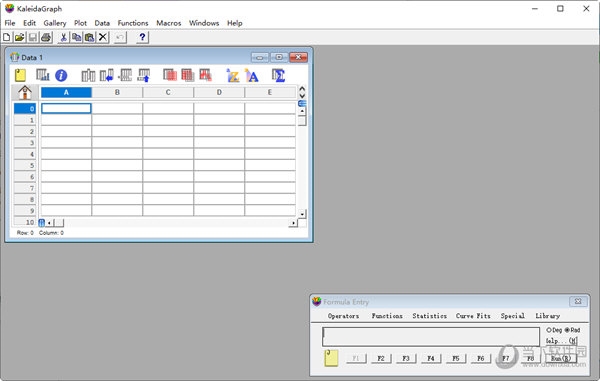Click the F6 formula button
Screen dimensions: 600x381
[x=481, y=358]
